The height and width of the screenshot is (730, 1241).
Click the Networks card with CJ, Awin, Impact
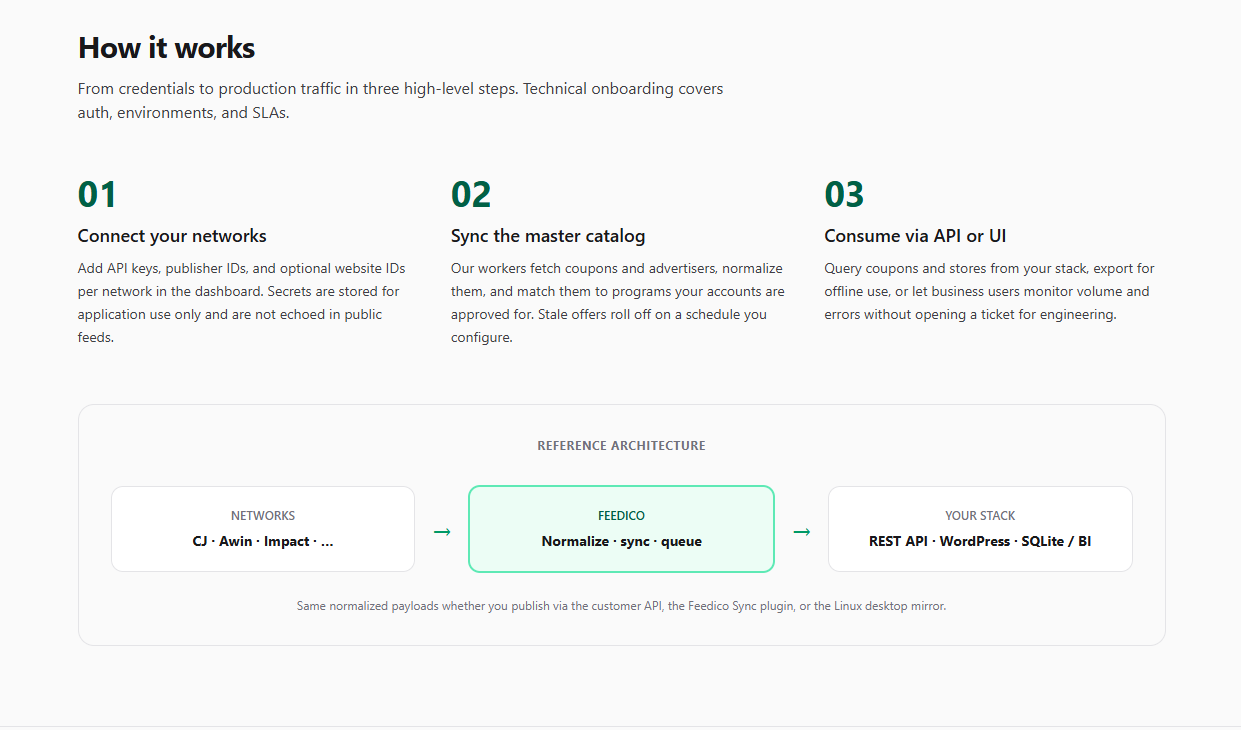click(x=263, y=529)
